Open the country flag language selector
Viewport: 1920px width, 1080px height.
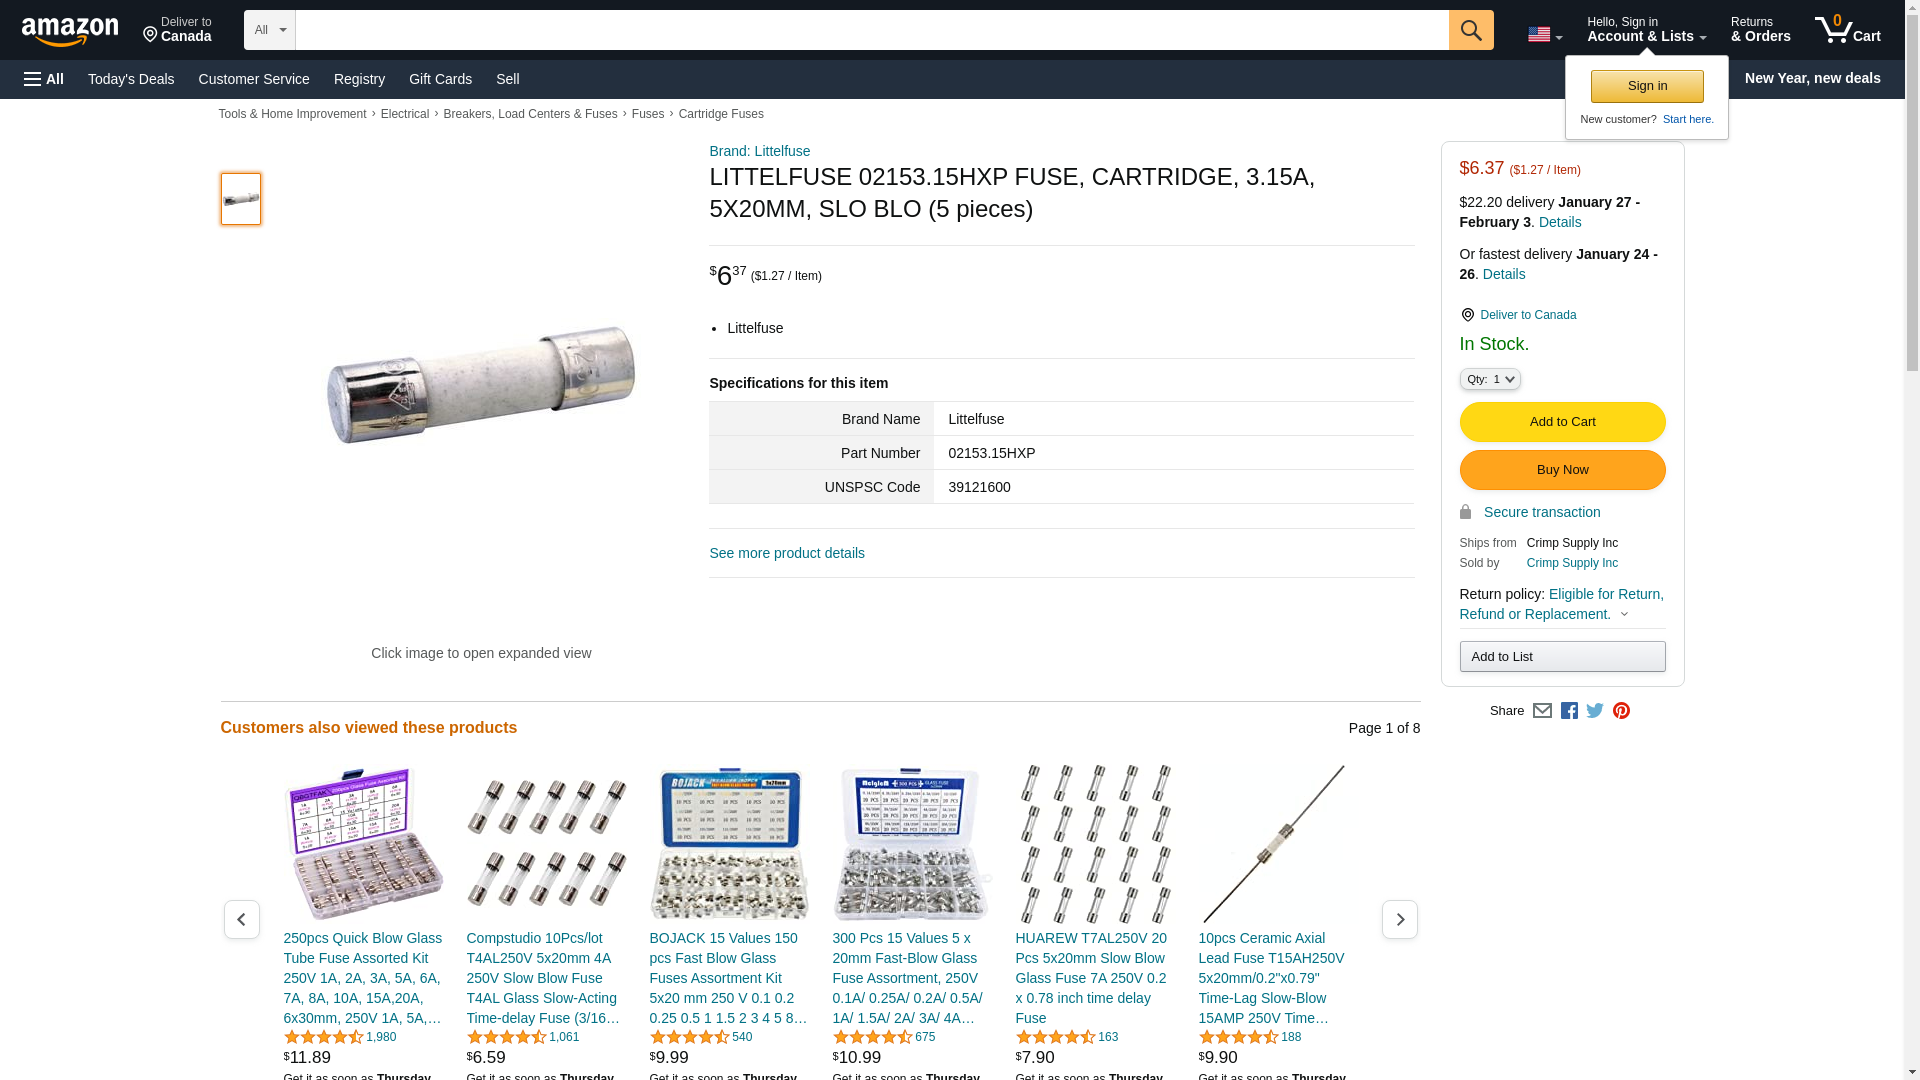click(x=1544, y=35)
